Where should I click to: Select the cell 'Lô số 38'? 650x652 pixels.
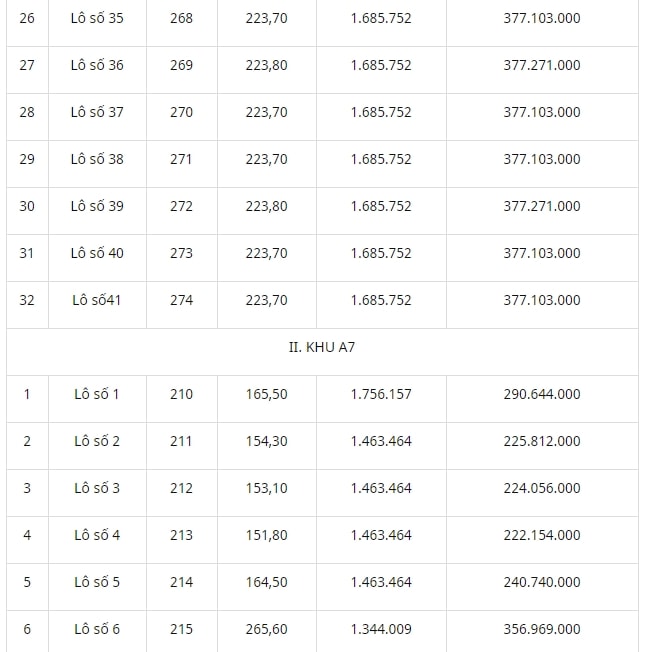[x=97, y=159]
